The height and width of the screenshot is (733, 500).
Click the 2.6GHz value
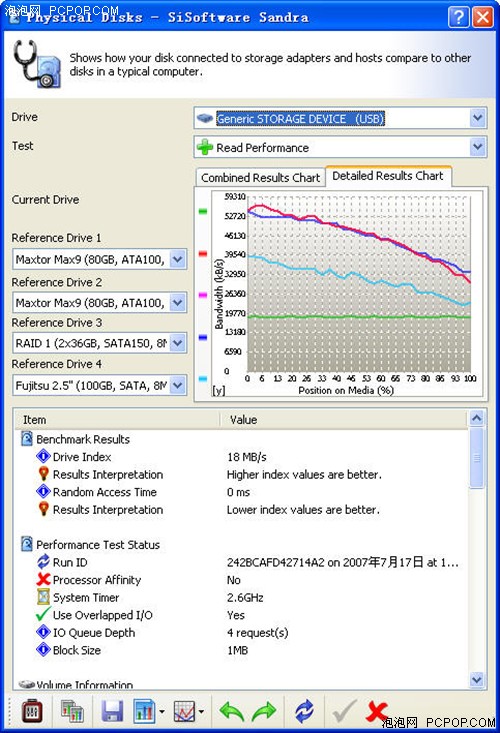245,597
